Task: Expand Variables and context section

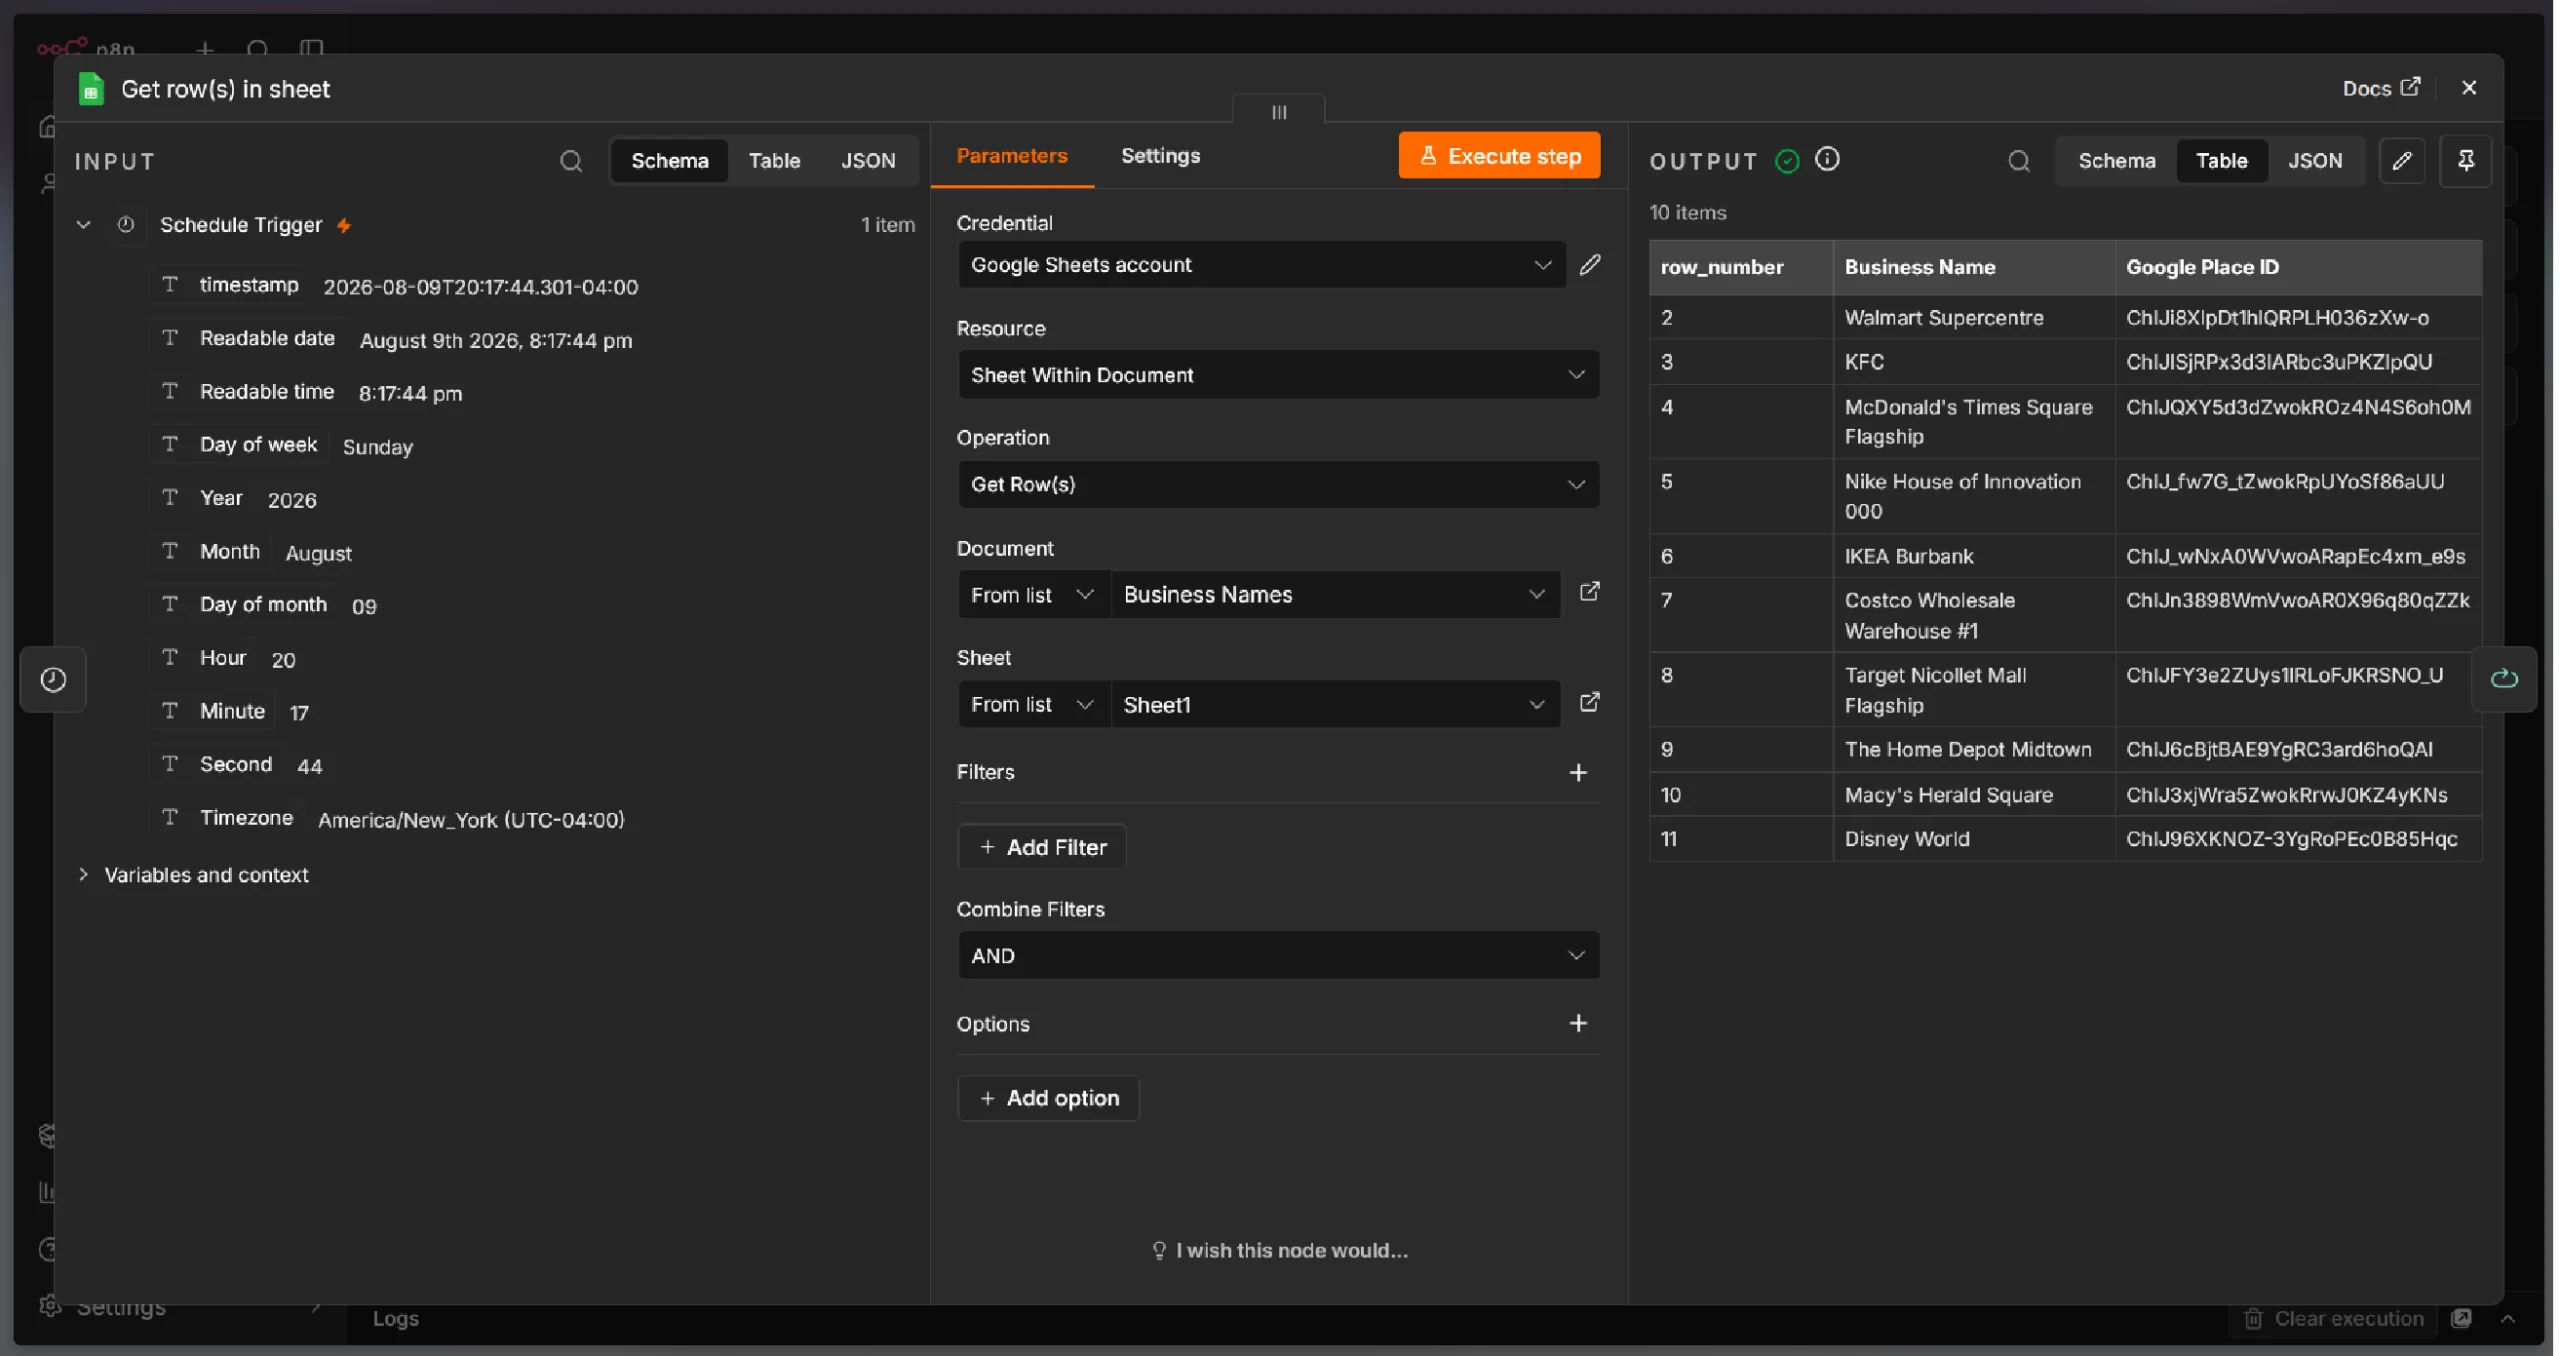Action: click(x=84, y=874)
